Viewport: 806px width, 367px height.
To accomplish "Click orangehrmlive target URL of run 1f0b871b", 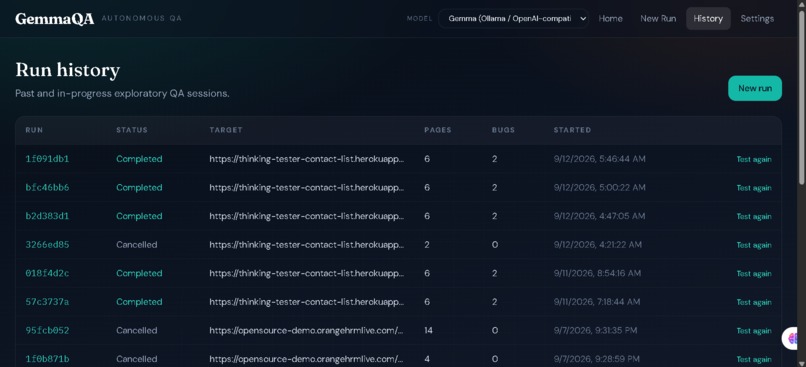I will click(x=306, y=359).
